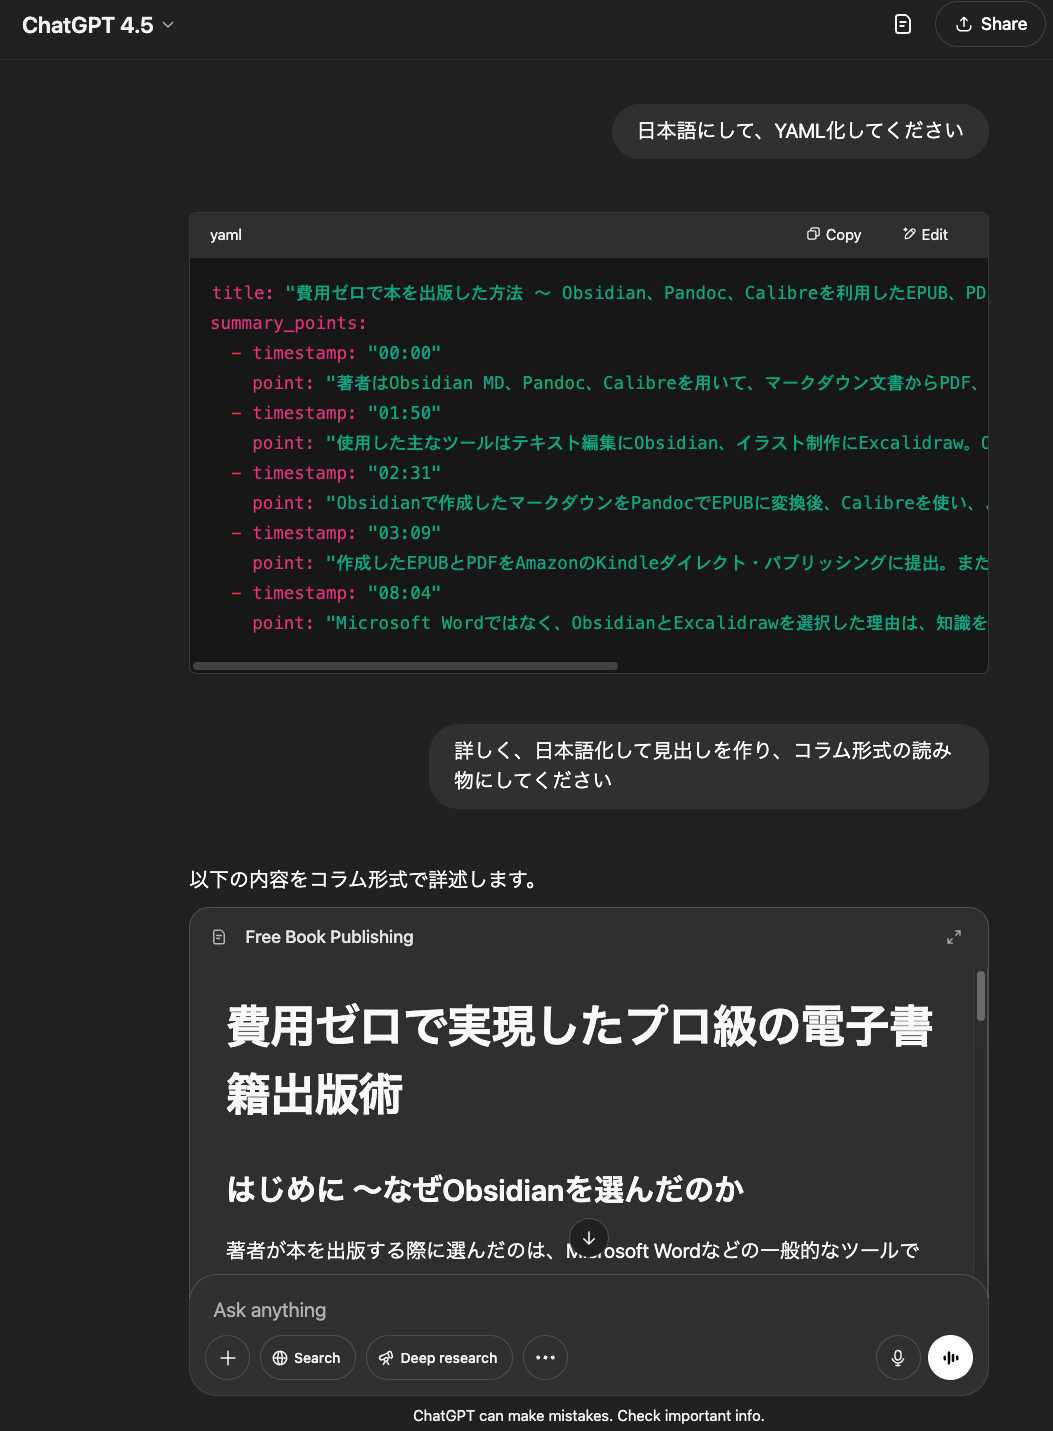1053x1431 pixels.
Task: Toggle the Search web option
Action: 307,1358
